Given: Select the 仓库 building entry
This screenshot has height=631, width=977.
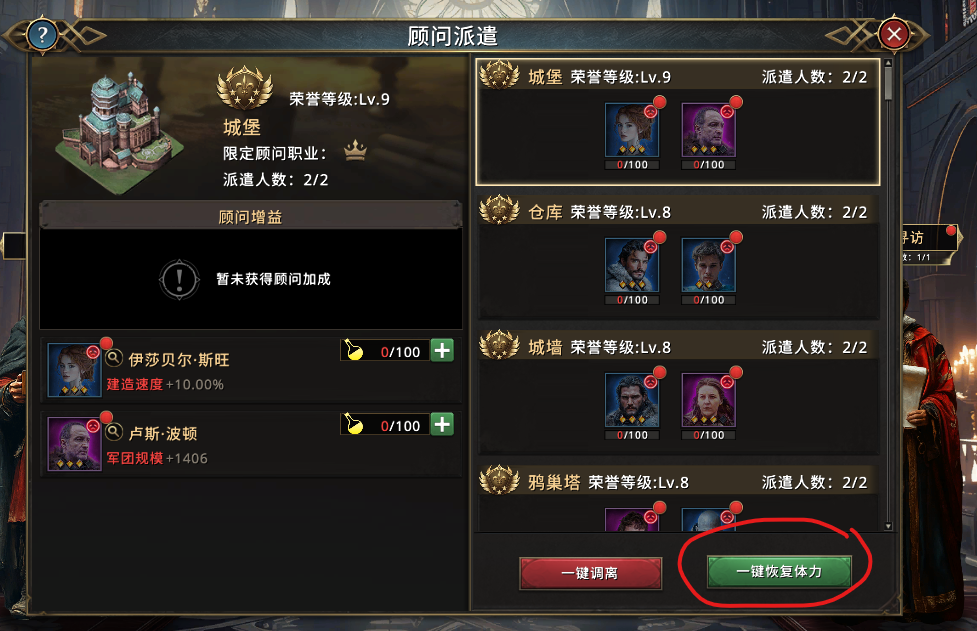Looking at the screenshot, I should coord(678,257).
